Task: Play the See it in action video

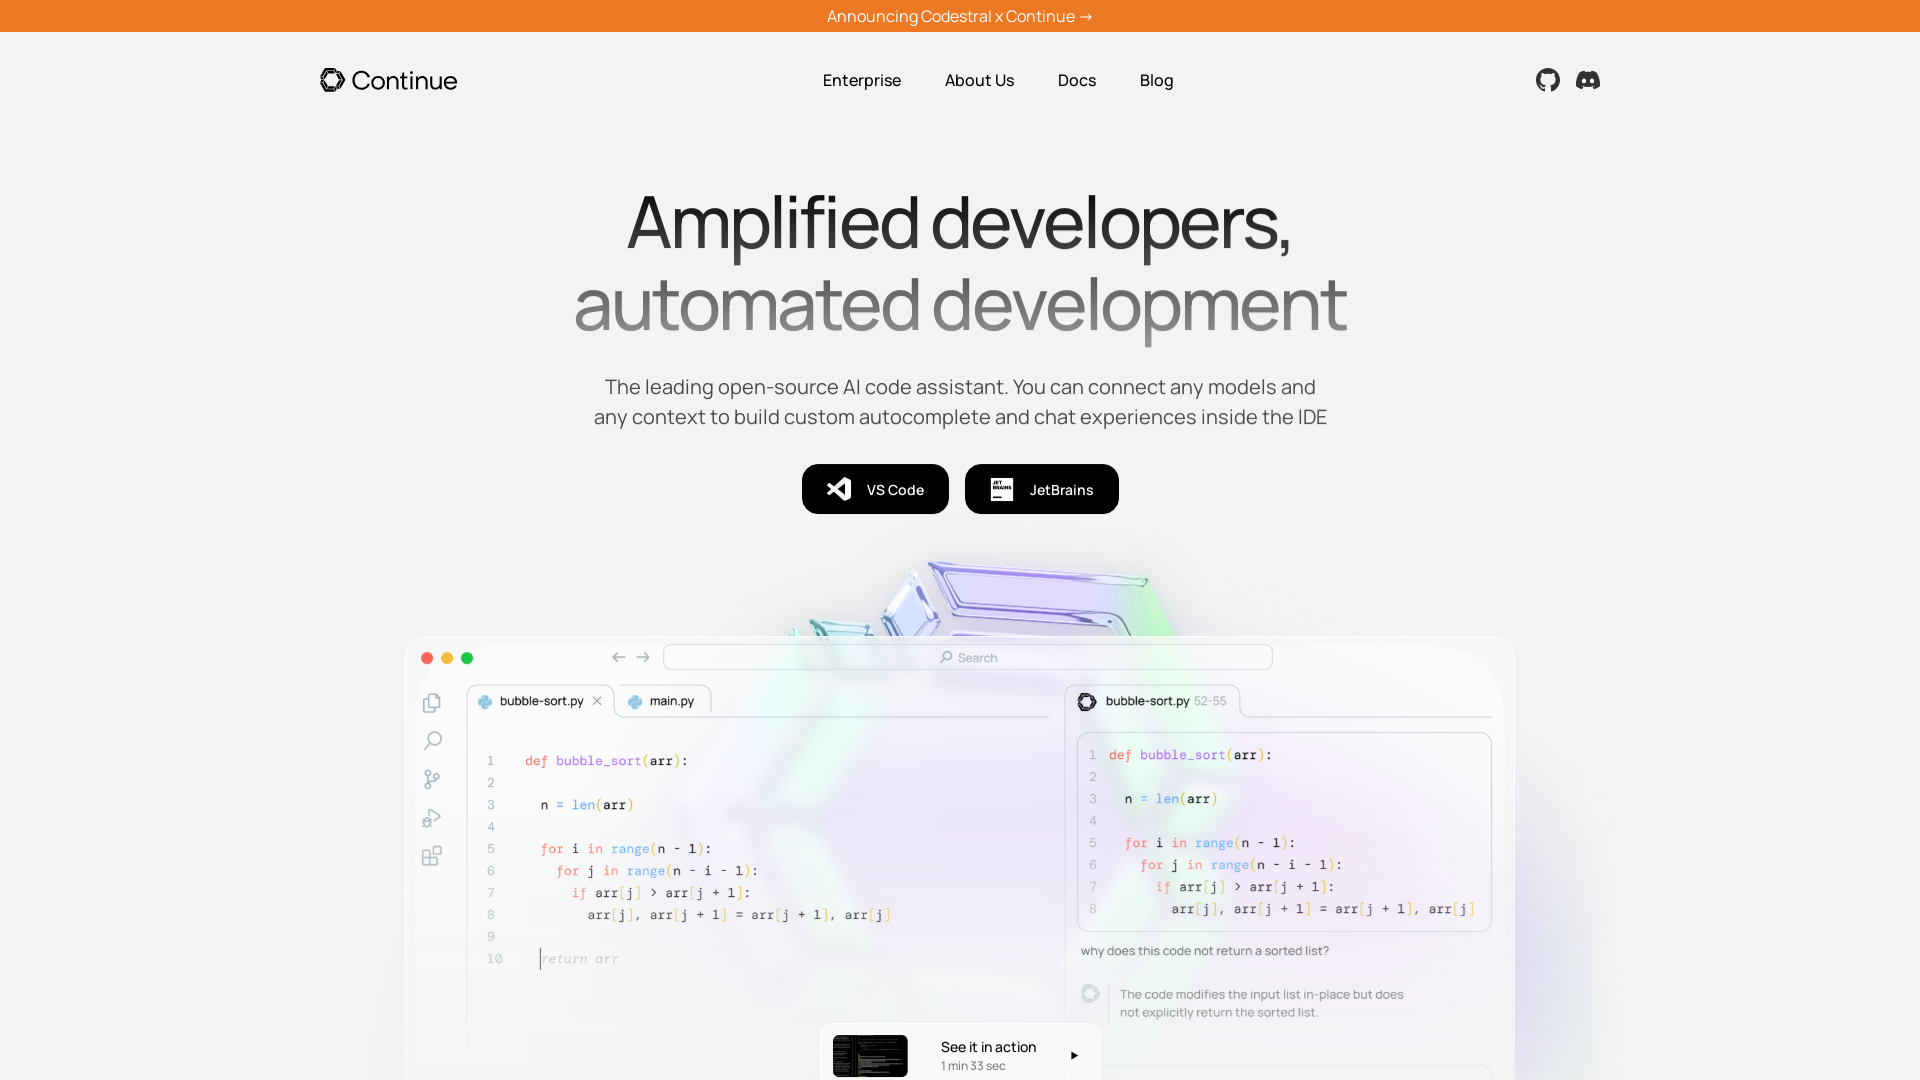Action: click(x=960, y=1054)
